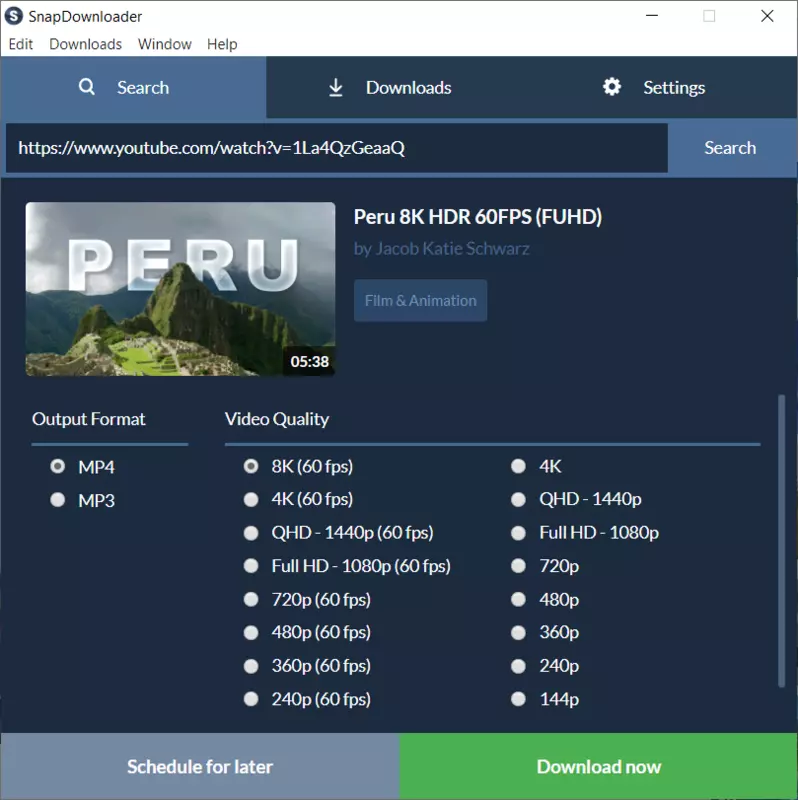Close the SnapDownloader window
This screenshot has width=798, height=800.
point(767,16)
